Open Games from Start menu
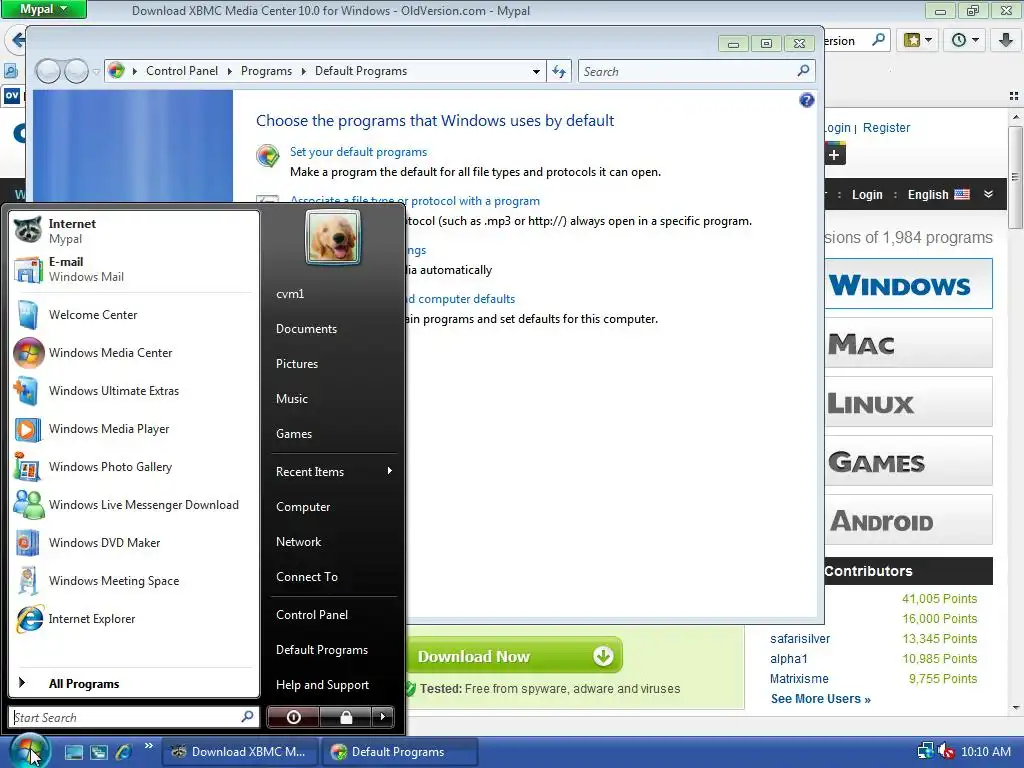 click(x=334, y=434)
